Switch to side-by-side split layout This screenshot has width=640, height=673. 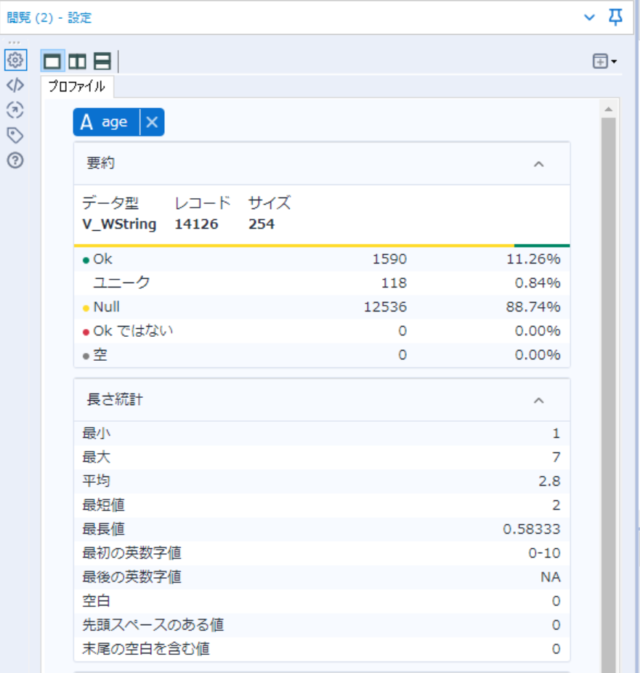tap(77, 61)
